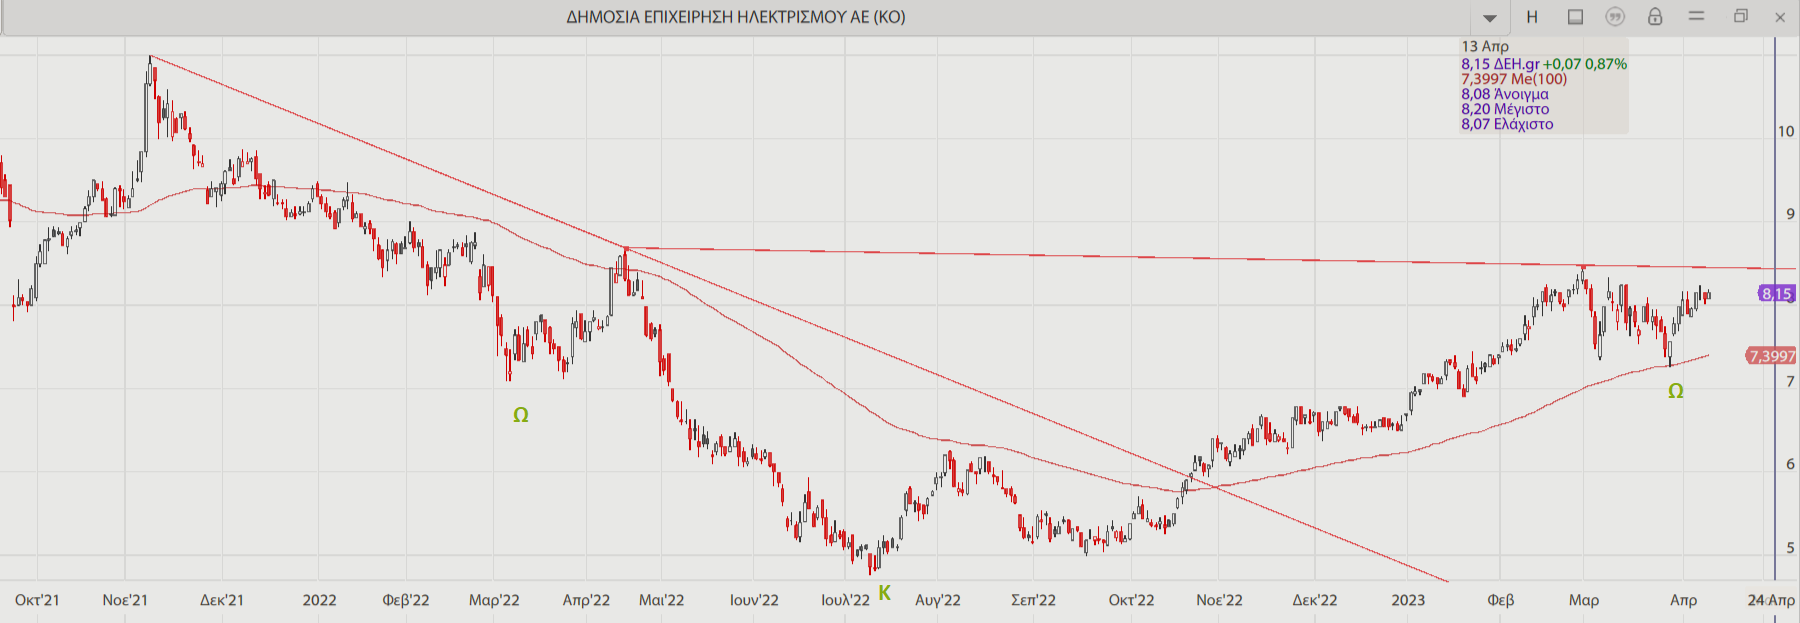Click the Ιουλ'22 date label
Image resolution: width=1800 pixels, height=623 pixels.
point(846,600)
